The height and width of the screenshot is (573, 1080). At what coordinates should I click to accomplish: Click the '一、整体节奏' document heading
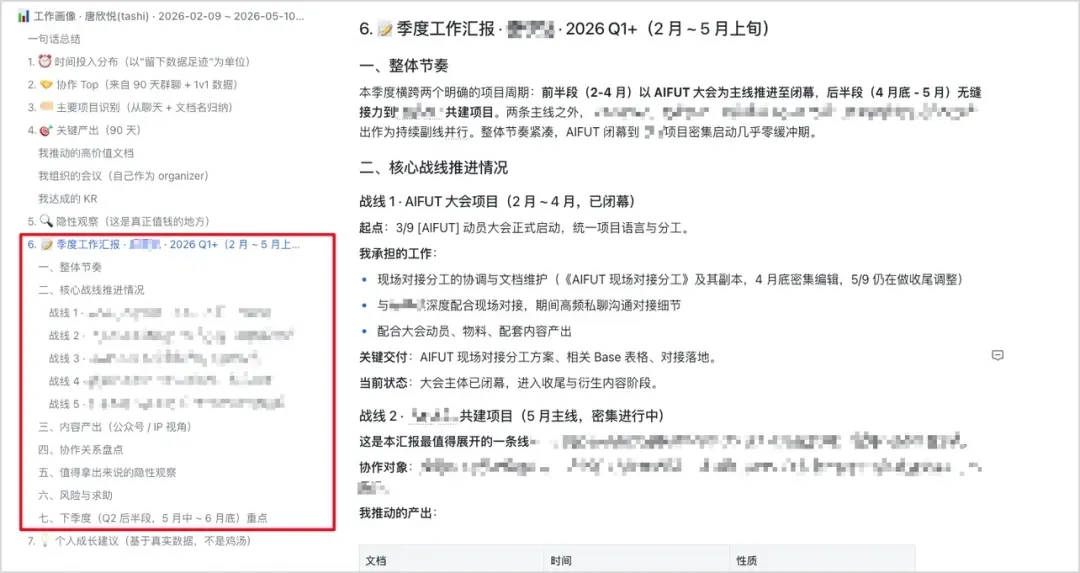(404, 65)
